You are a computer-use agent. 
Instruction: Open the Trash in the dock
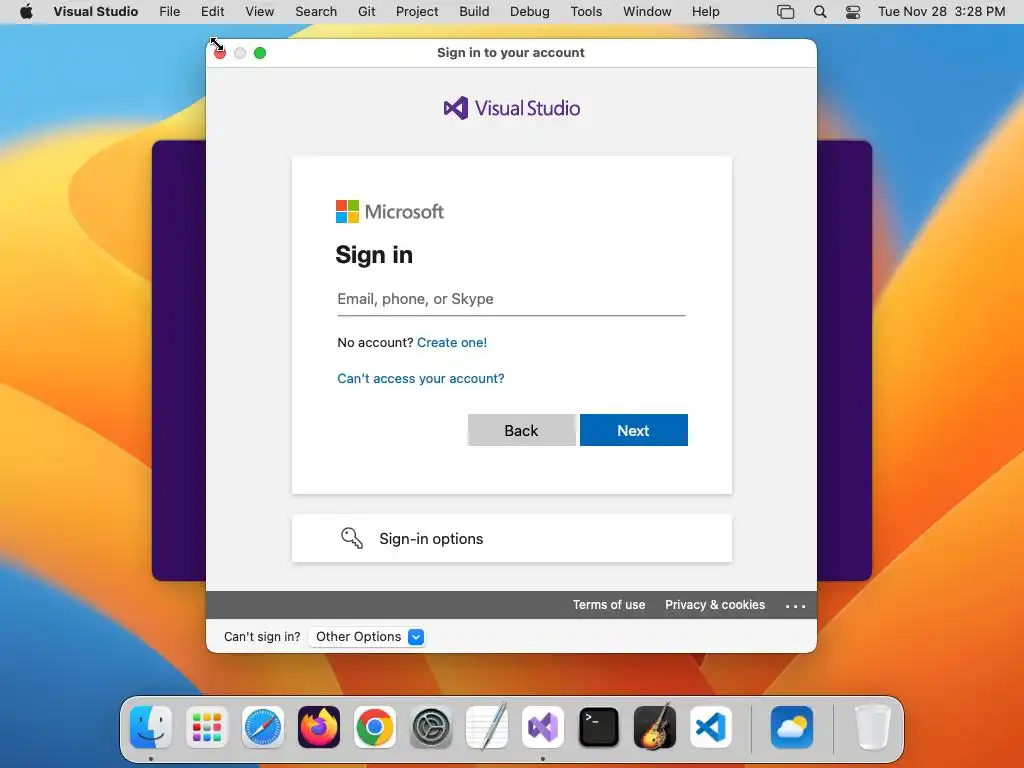pyautogui.click(x=873, y=727)
